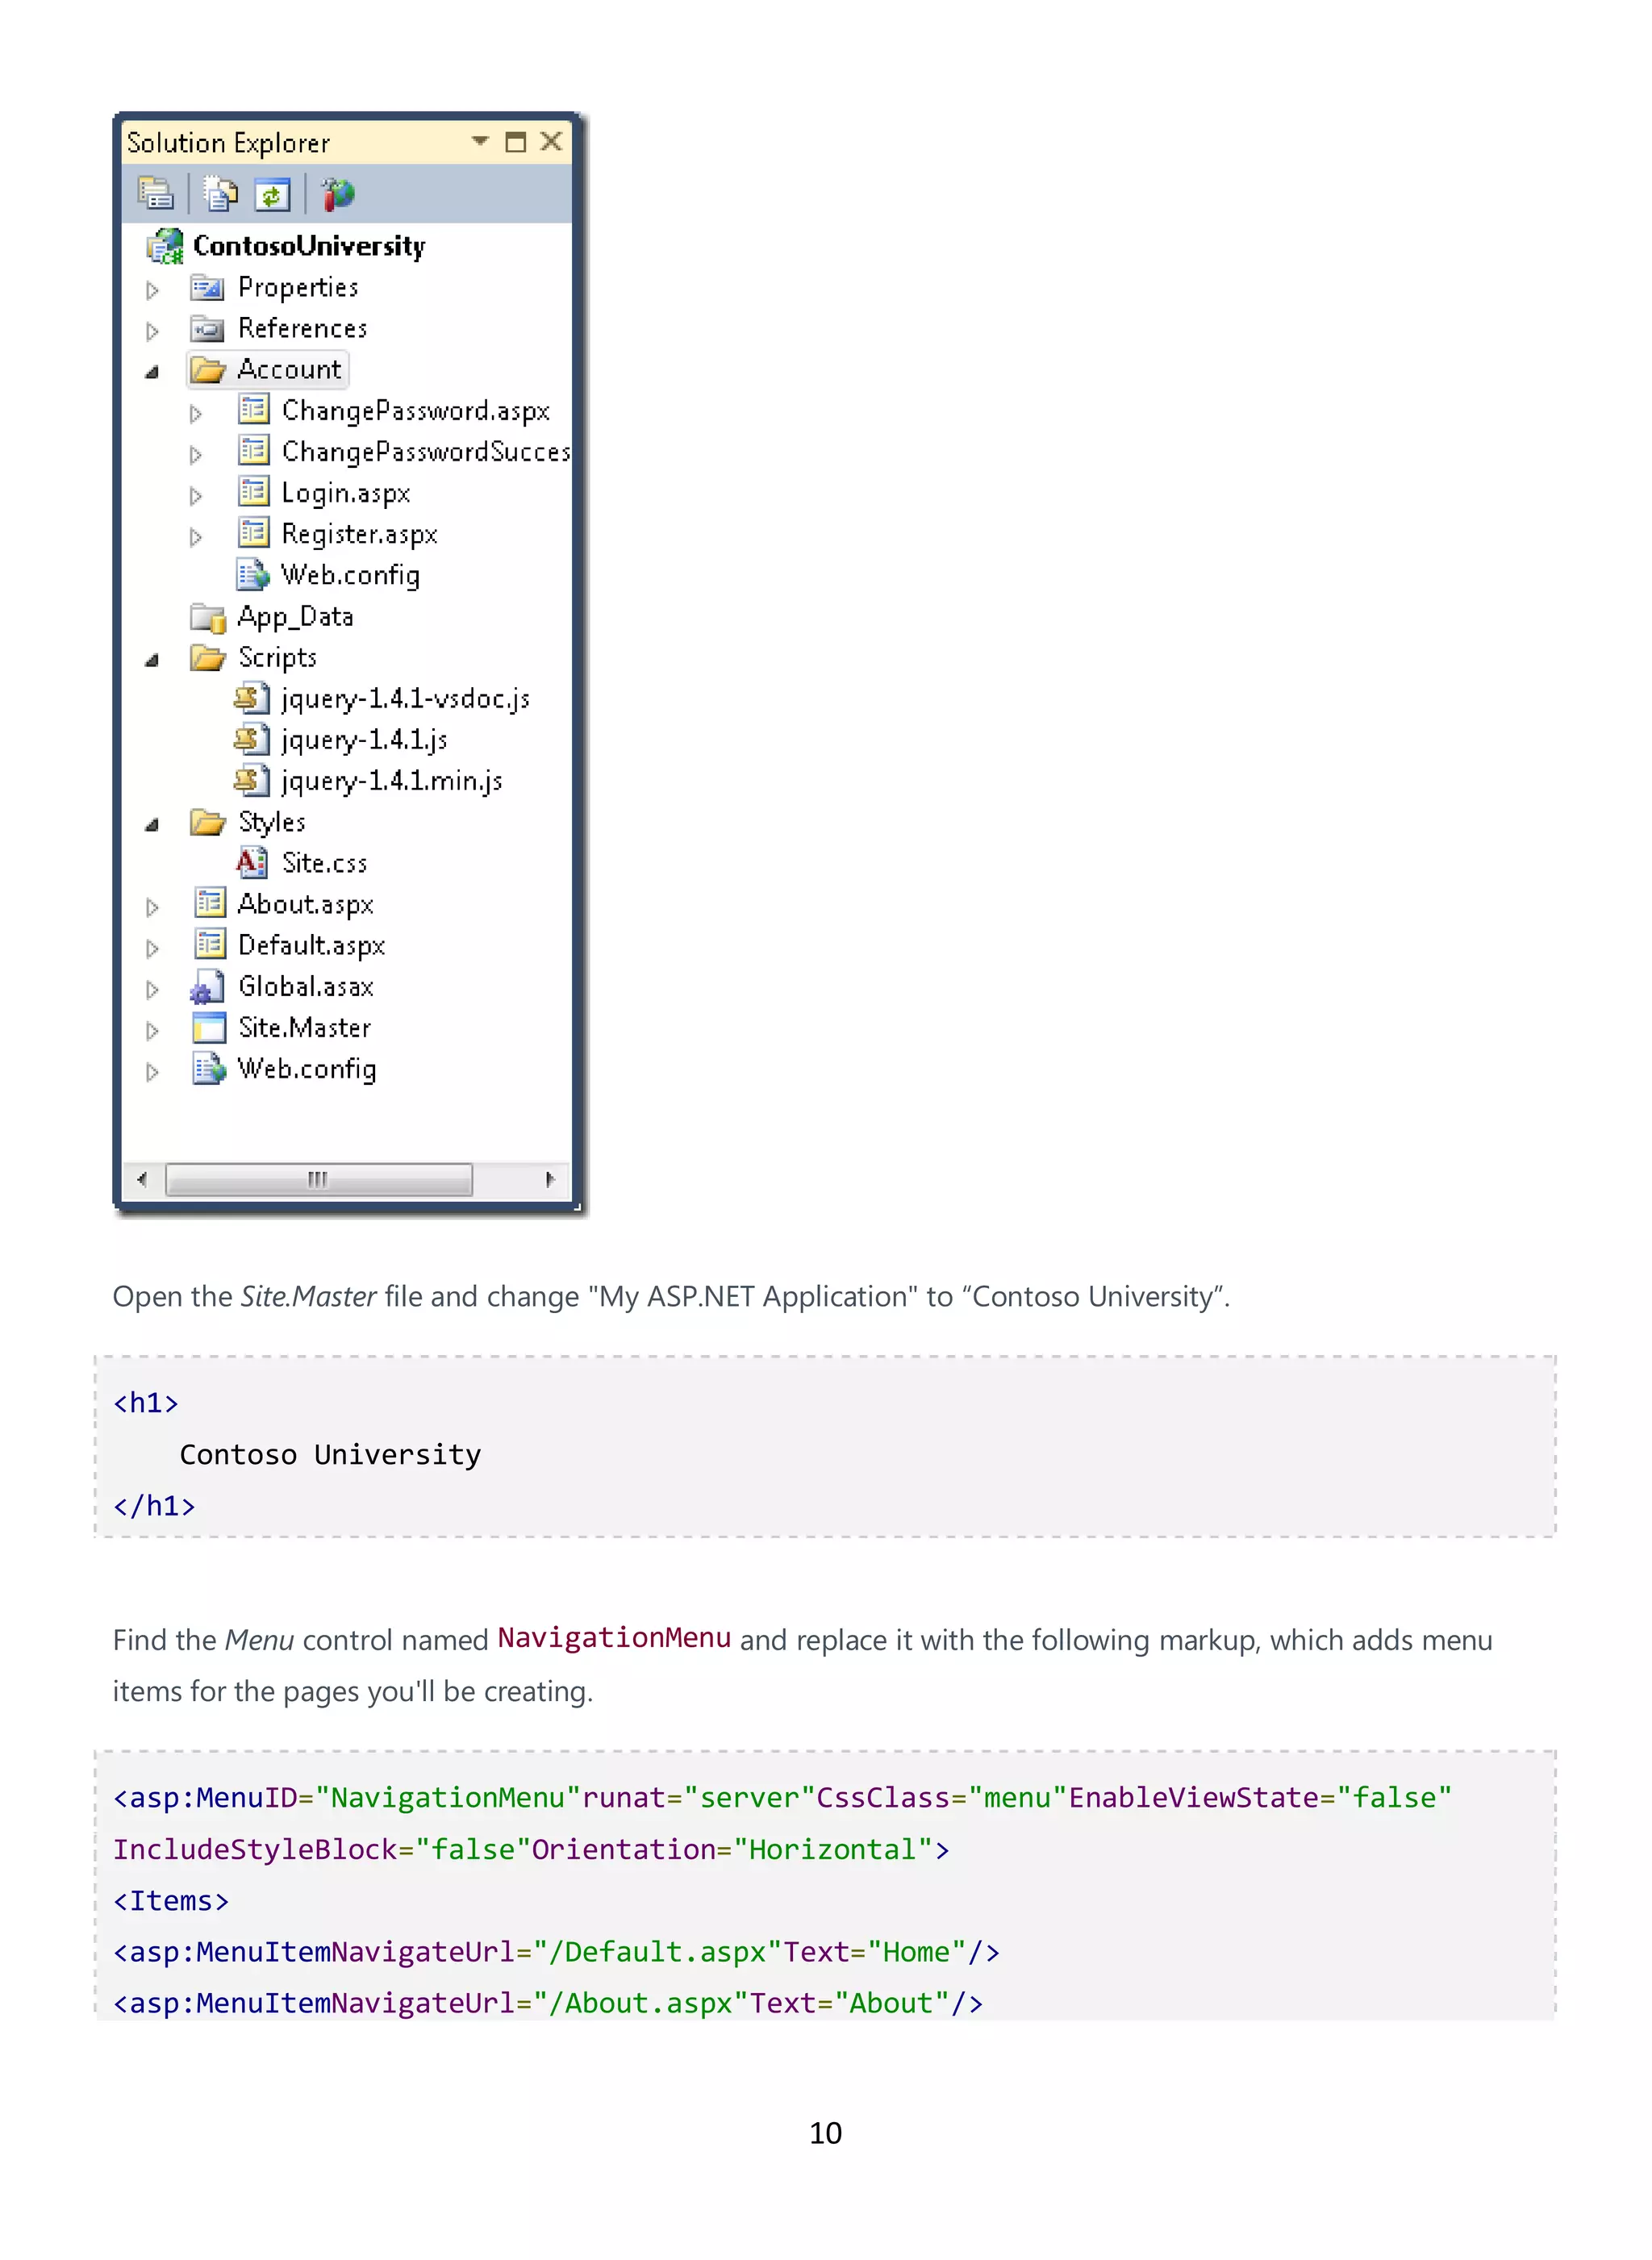The height and width of the screenshot is (2260, 1652).
Task: Click the Login.aspx file icon
Action: pos(254,491)
